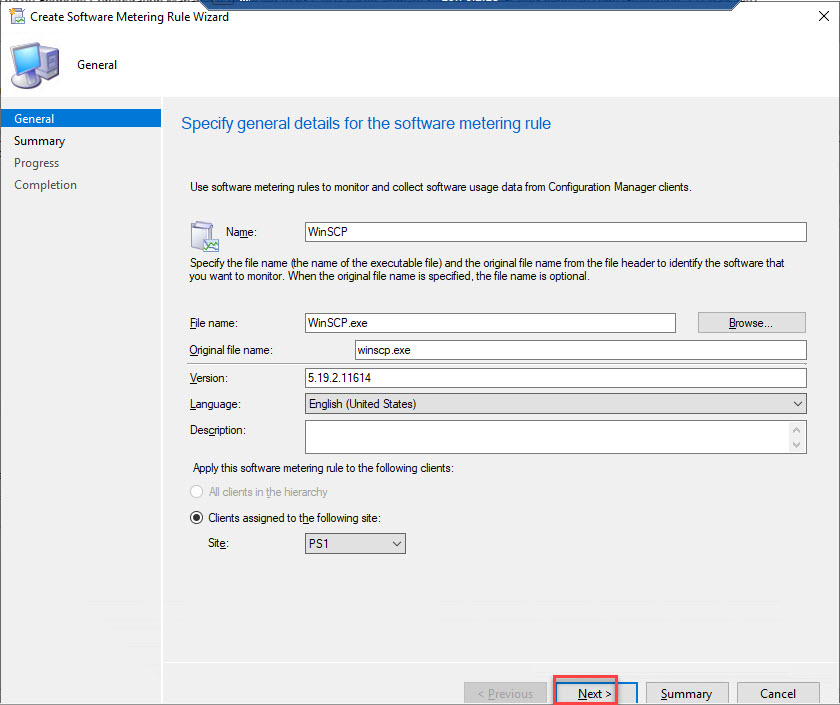
Task: Select 'Clients assigned to the following site' option
Action: pyautogui.click(x=196, y=518)
